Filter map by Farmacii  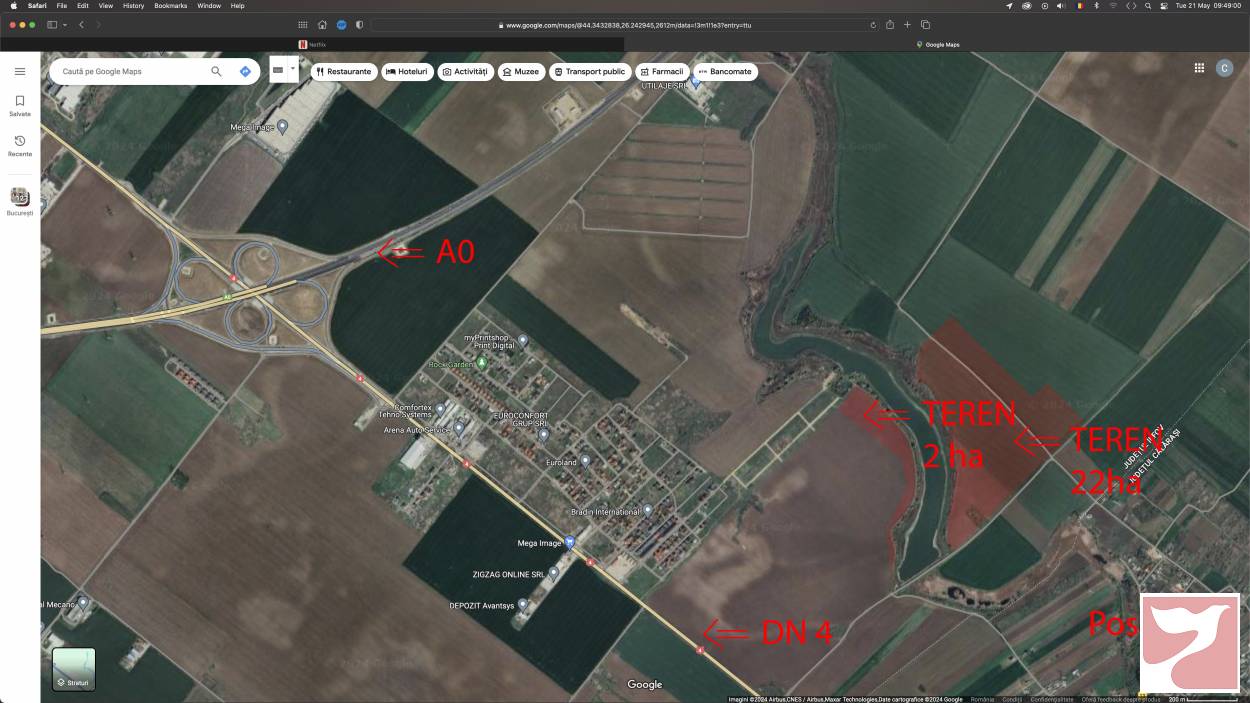click(662, 72)
